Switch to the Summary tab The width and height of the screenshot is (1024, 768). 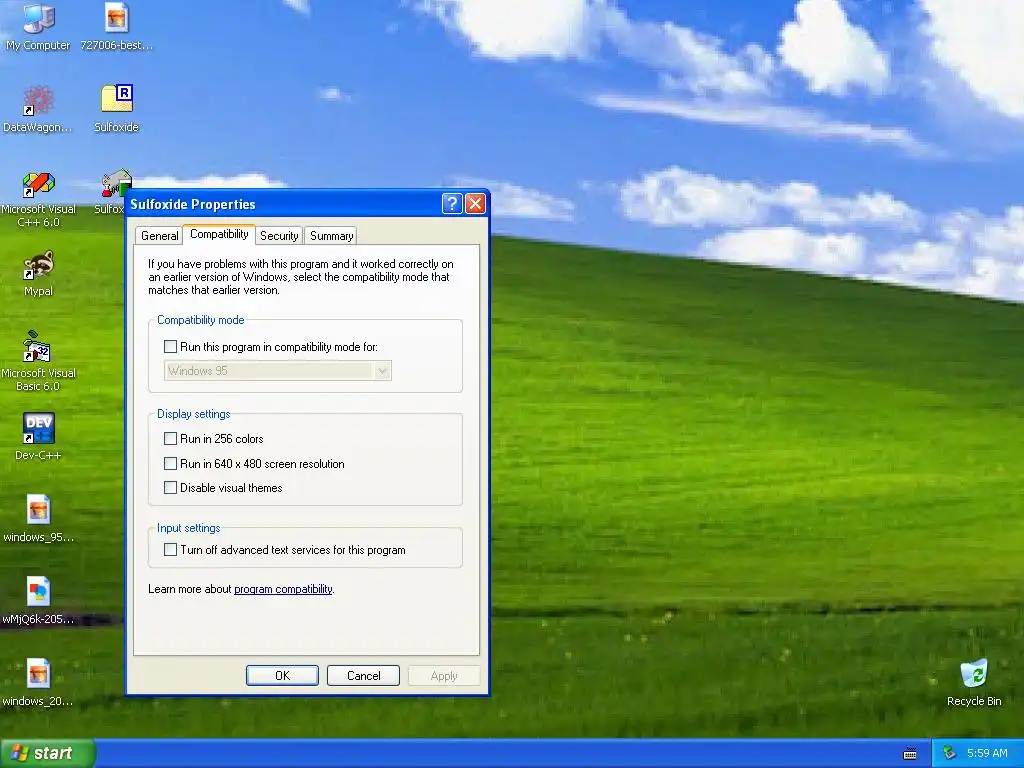[331, 236]
